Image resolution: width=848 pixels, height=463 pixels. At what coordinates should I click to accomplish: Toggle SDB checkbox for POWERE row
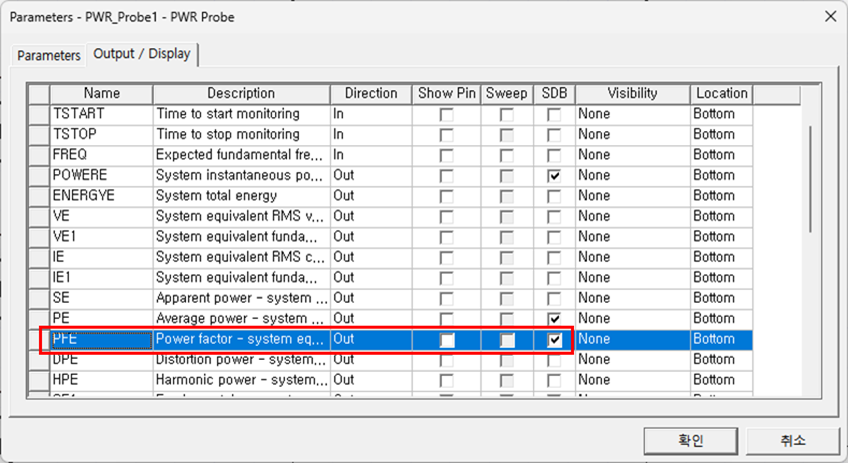coord(554,175)
